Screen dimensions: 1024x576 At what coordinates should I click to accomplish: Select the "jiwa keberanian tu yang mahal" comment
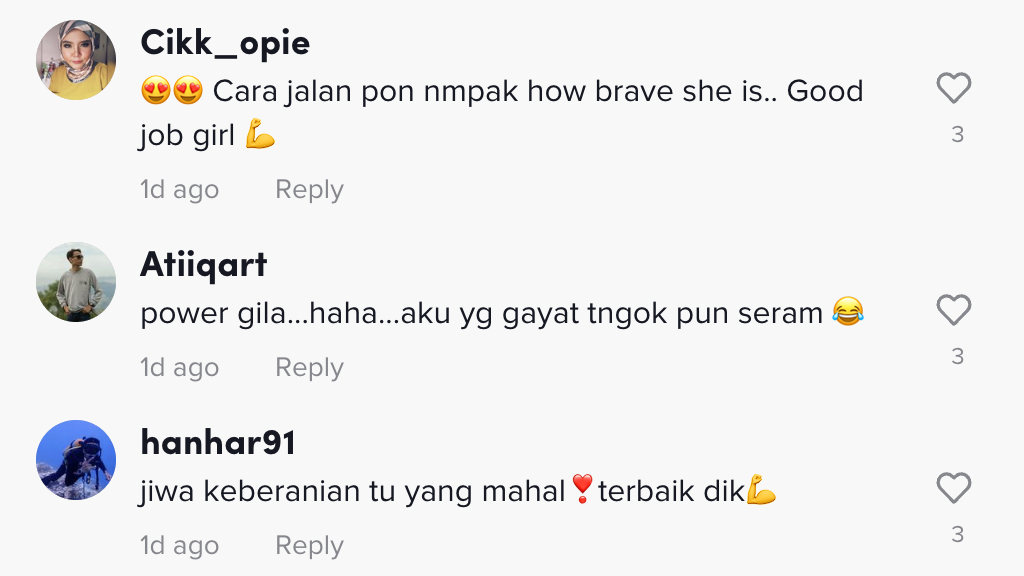pos(458,490)
